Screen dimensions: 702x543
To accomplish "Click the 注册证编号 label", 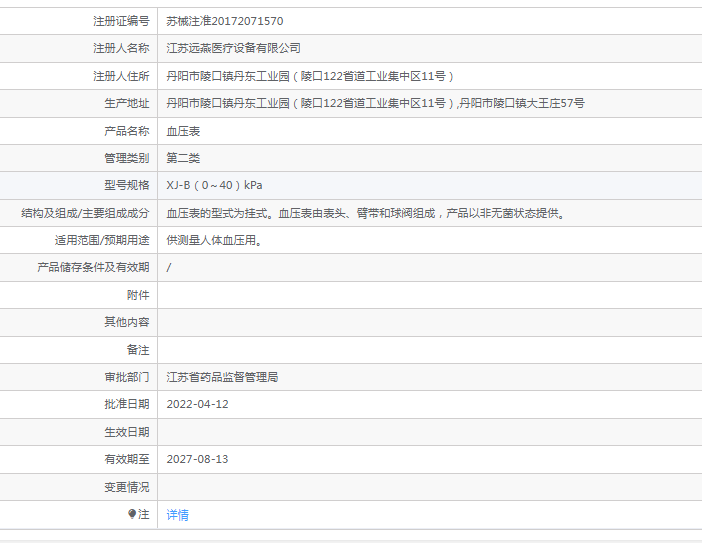I will tap(121, 21).
